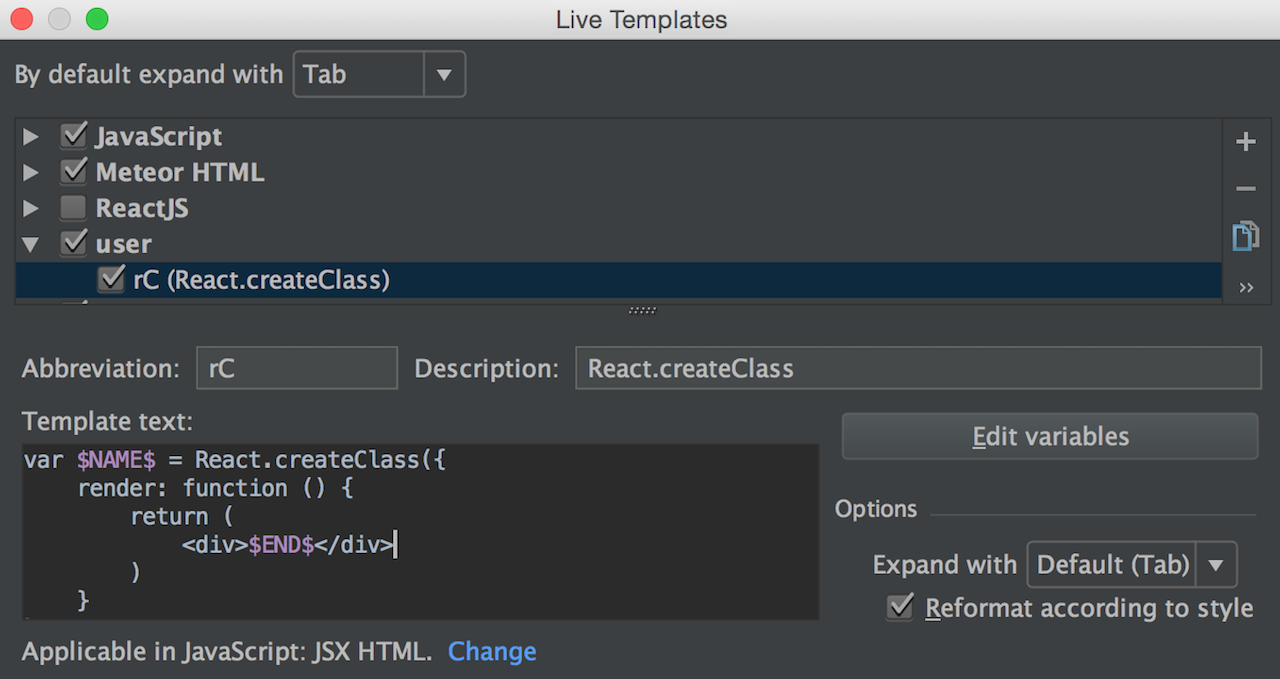Remove selected template with minus icon

(1245, 189)
